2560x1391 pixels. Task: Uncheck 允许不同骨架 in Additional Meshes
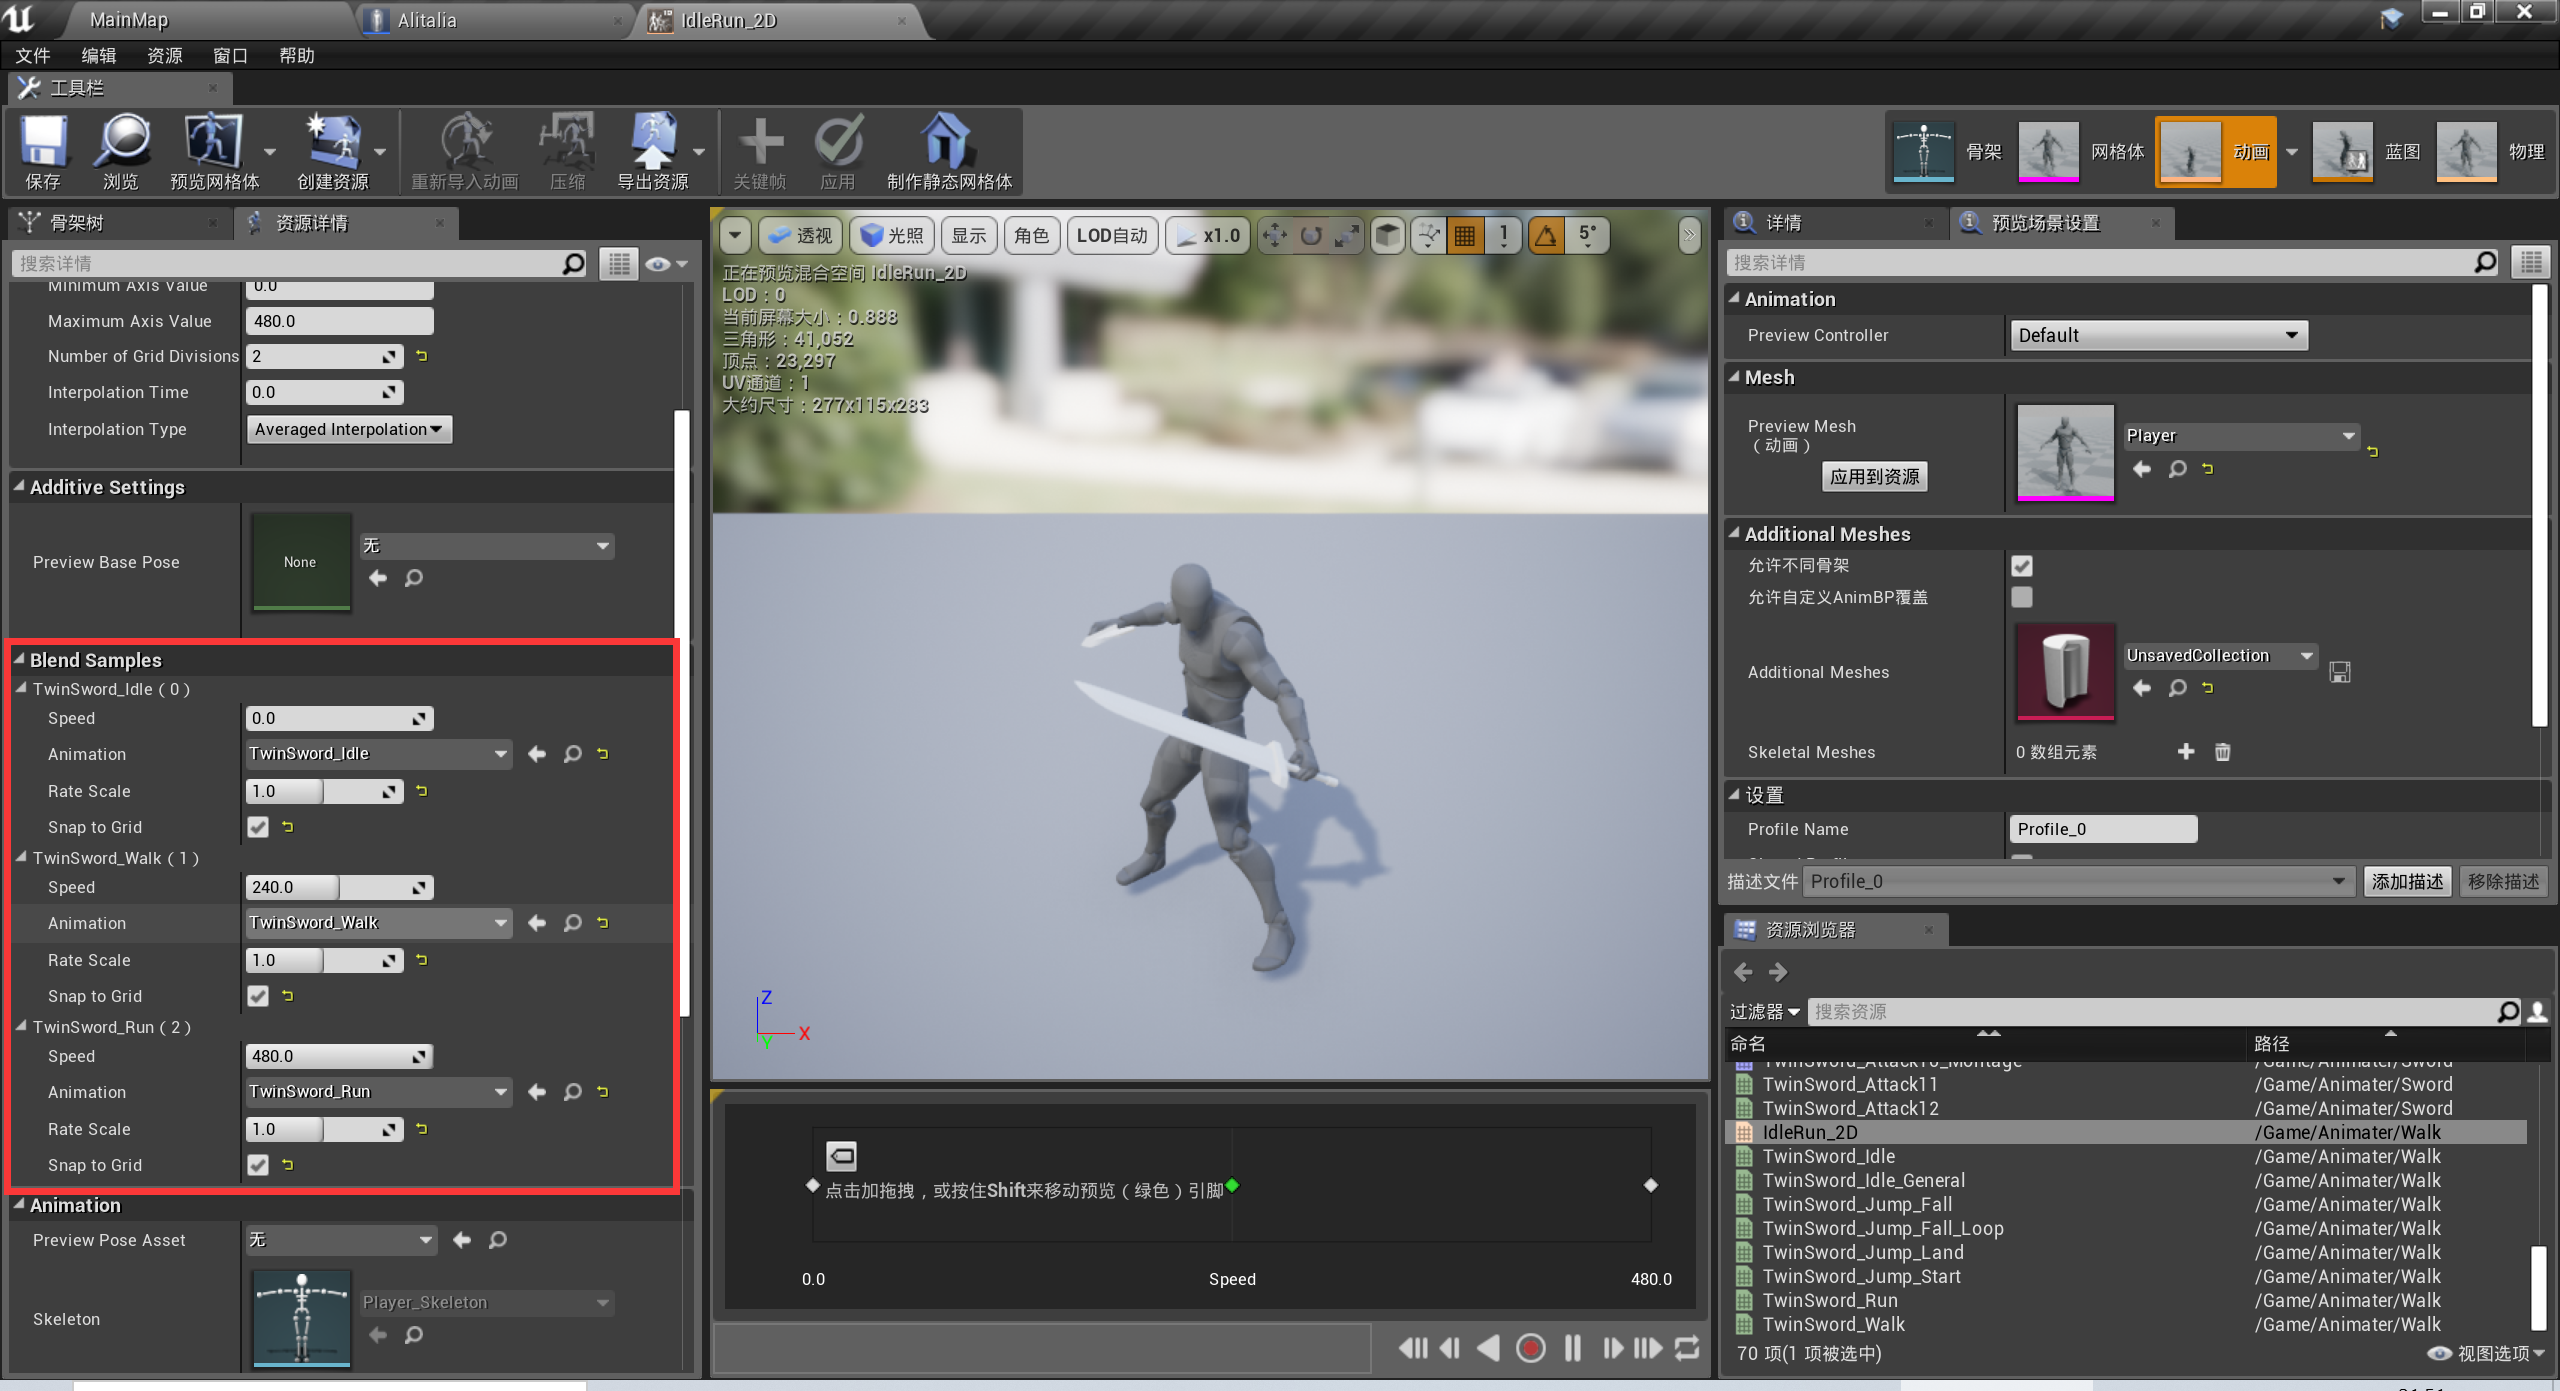2022,565
